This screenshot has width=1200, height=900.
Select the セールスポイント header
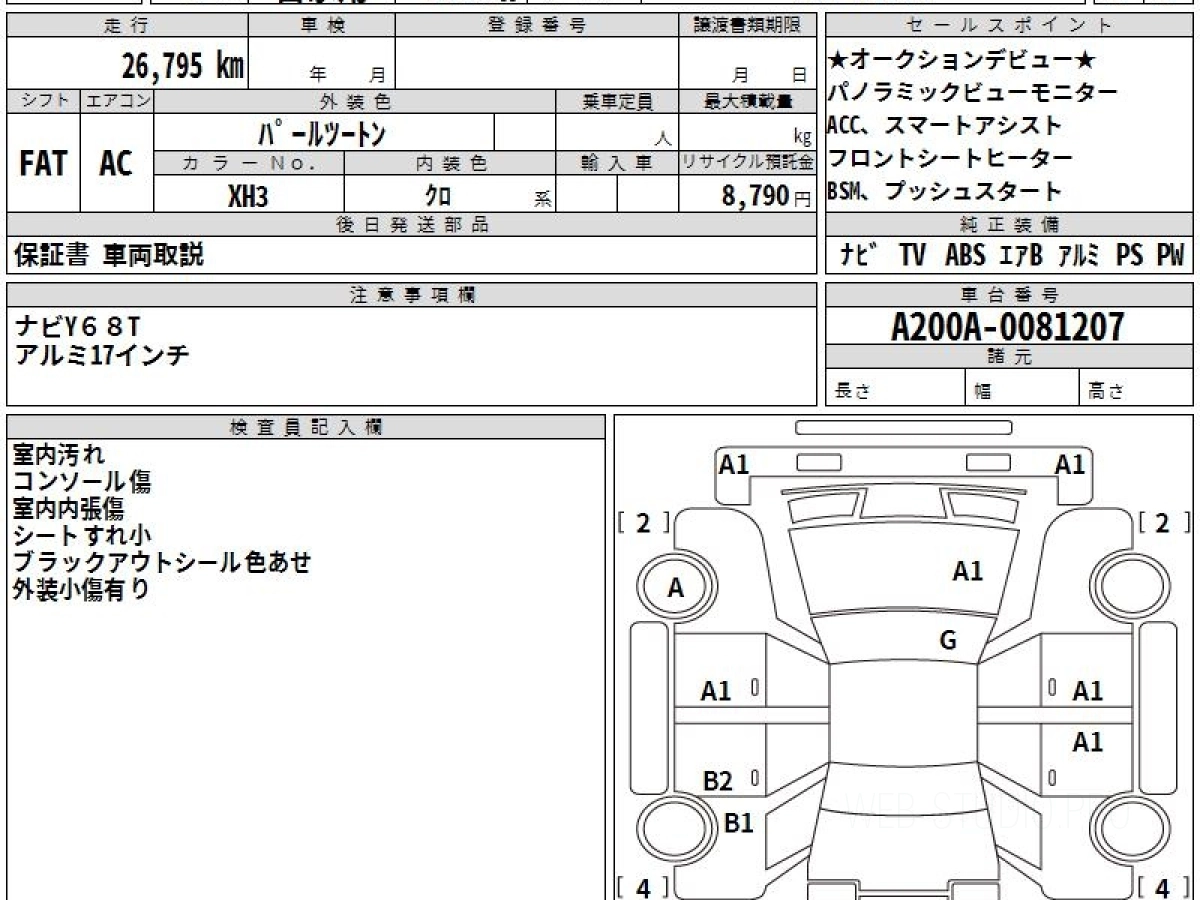click(x=1009, y=26)
